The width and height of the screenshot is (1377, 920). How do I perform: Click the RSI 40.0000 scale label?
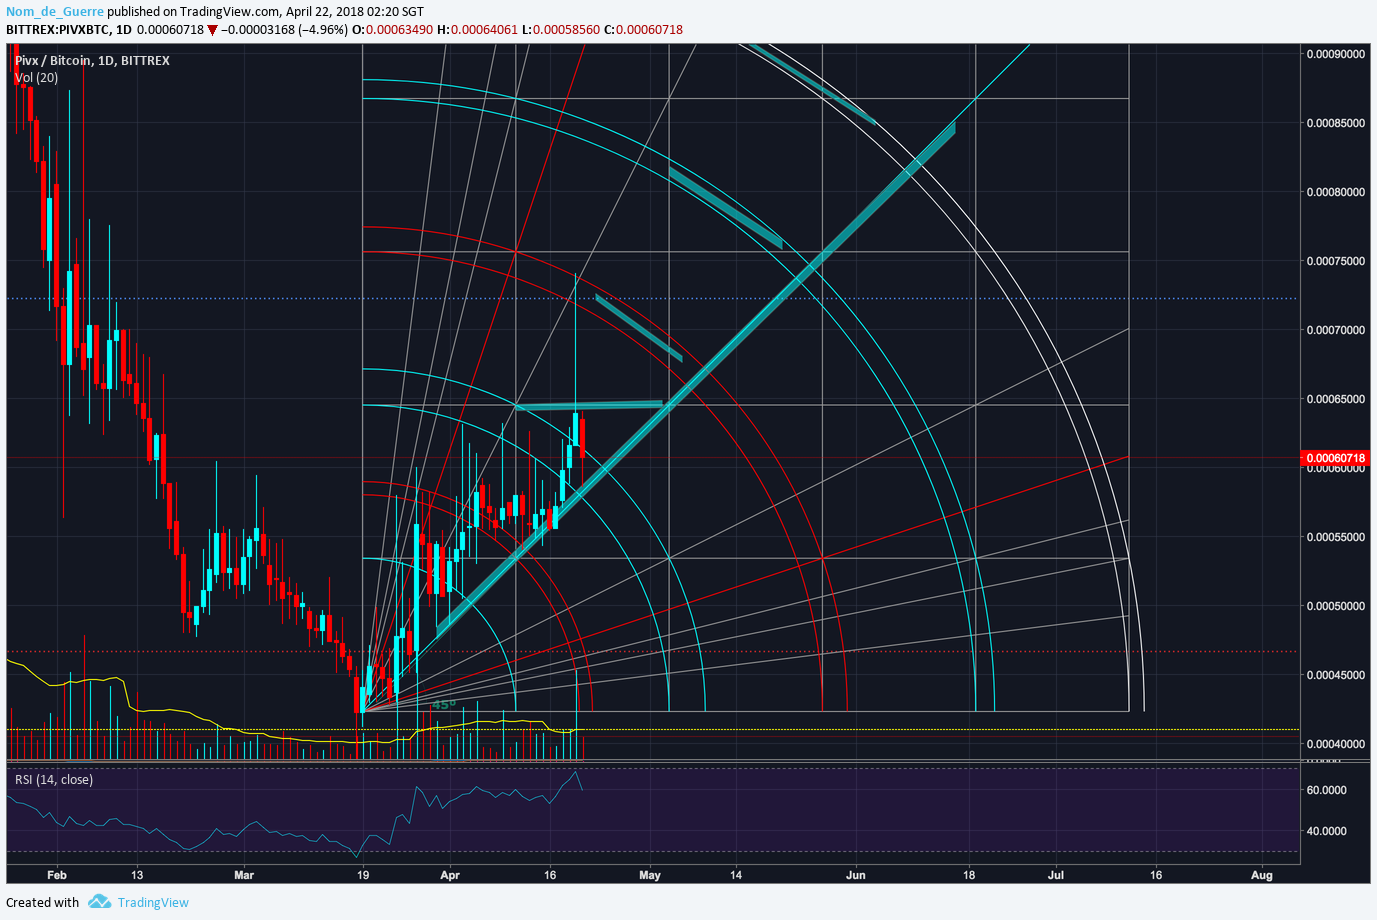(x=1326, y=831)
